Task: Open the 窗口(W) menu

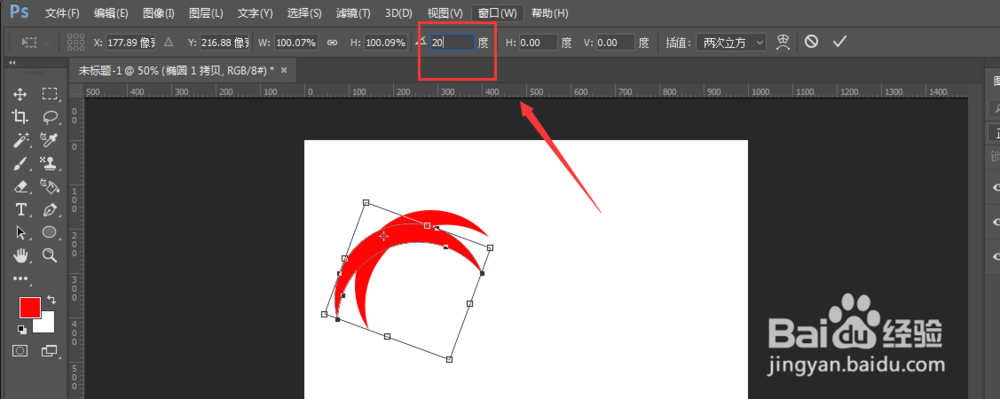Action: coord(497,13)
